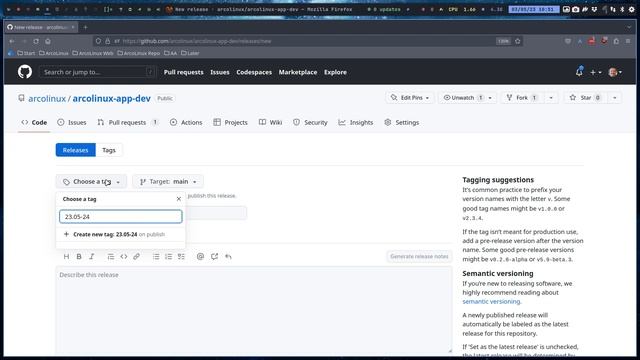
Task: Open Codespaces in the top navigation
Action: coord(254,72)
